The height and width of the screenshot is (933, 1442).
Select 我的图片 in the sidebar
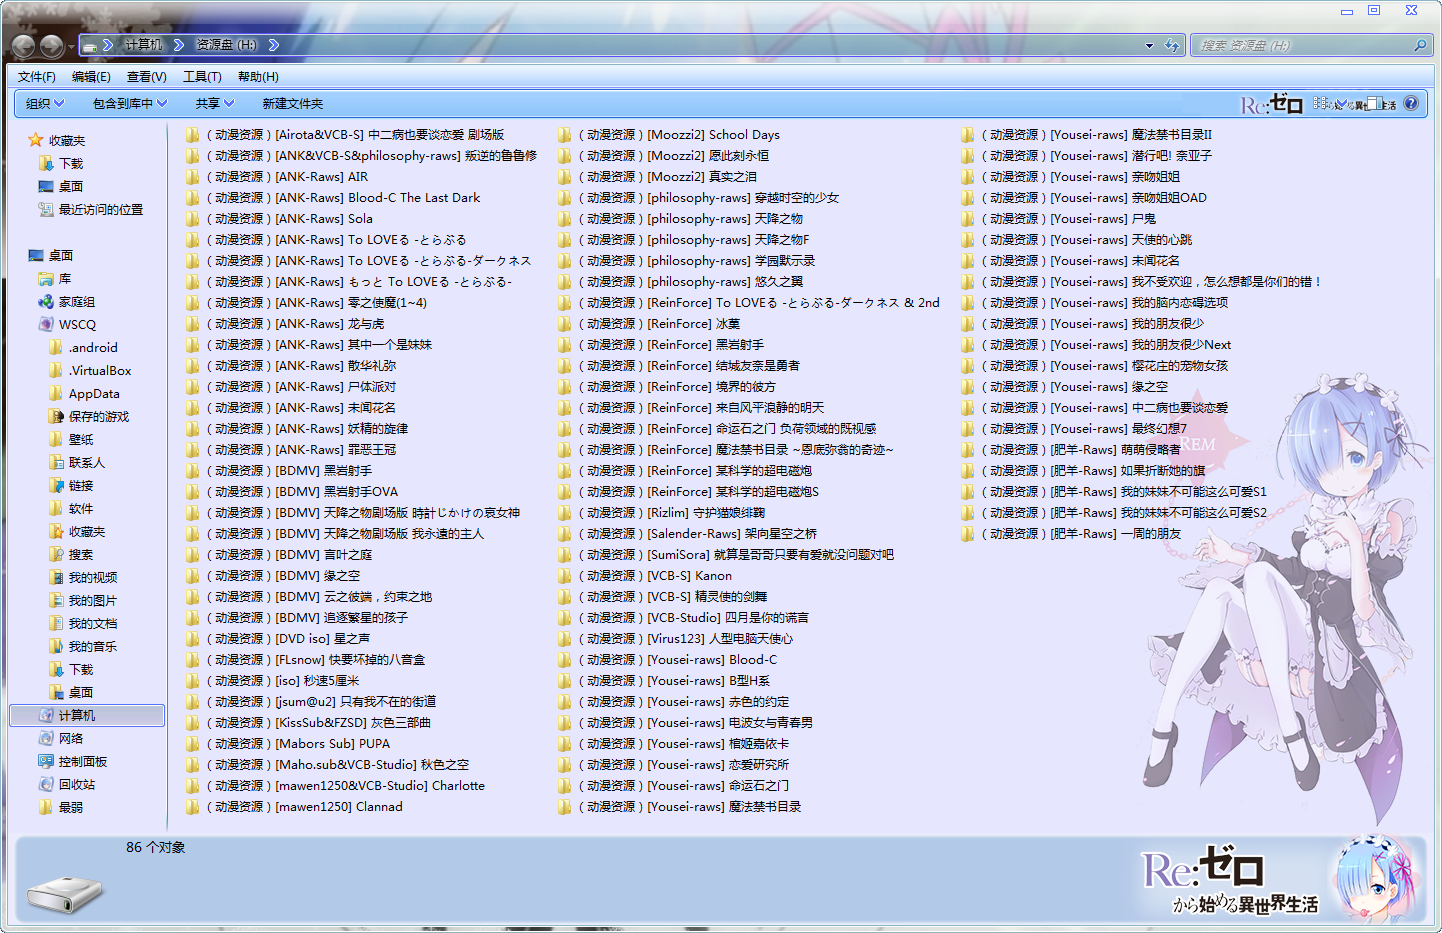pos(84,601)
